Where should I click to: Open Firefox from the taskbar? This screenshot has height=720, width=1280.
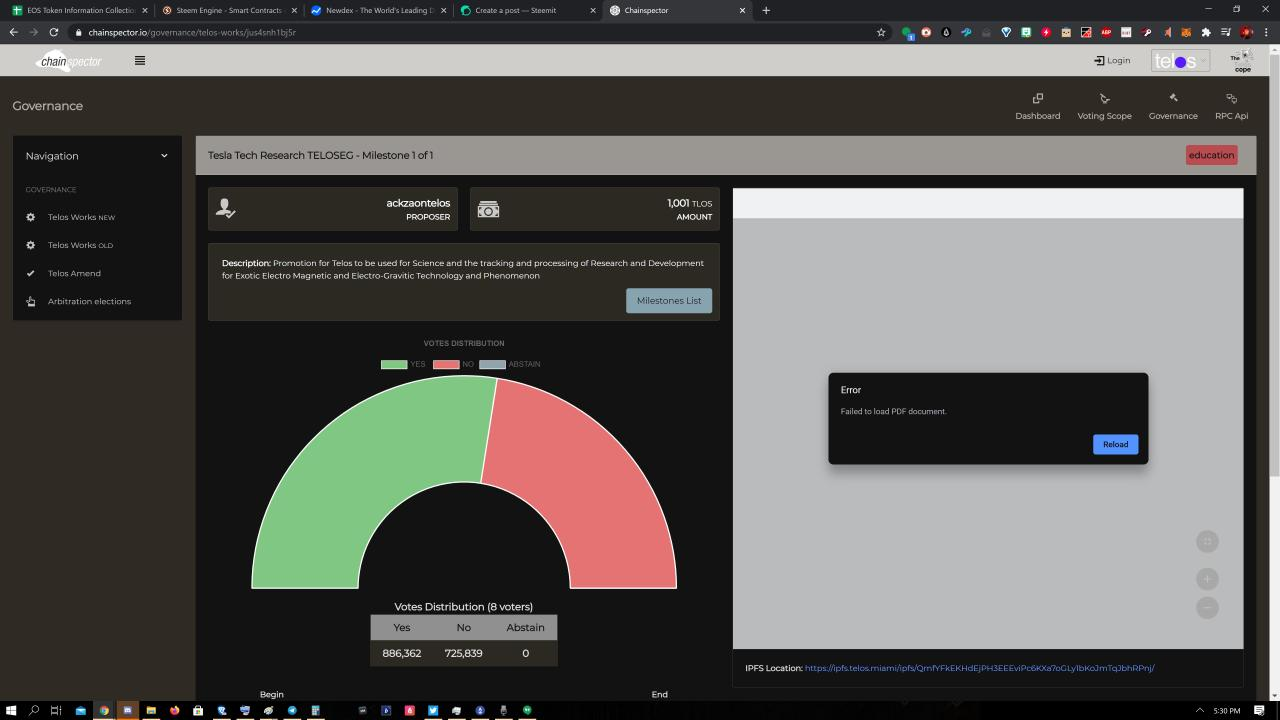(x=175, y=711)
